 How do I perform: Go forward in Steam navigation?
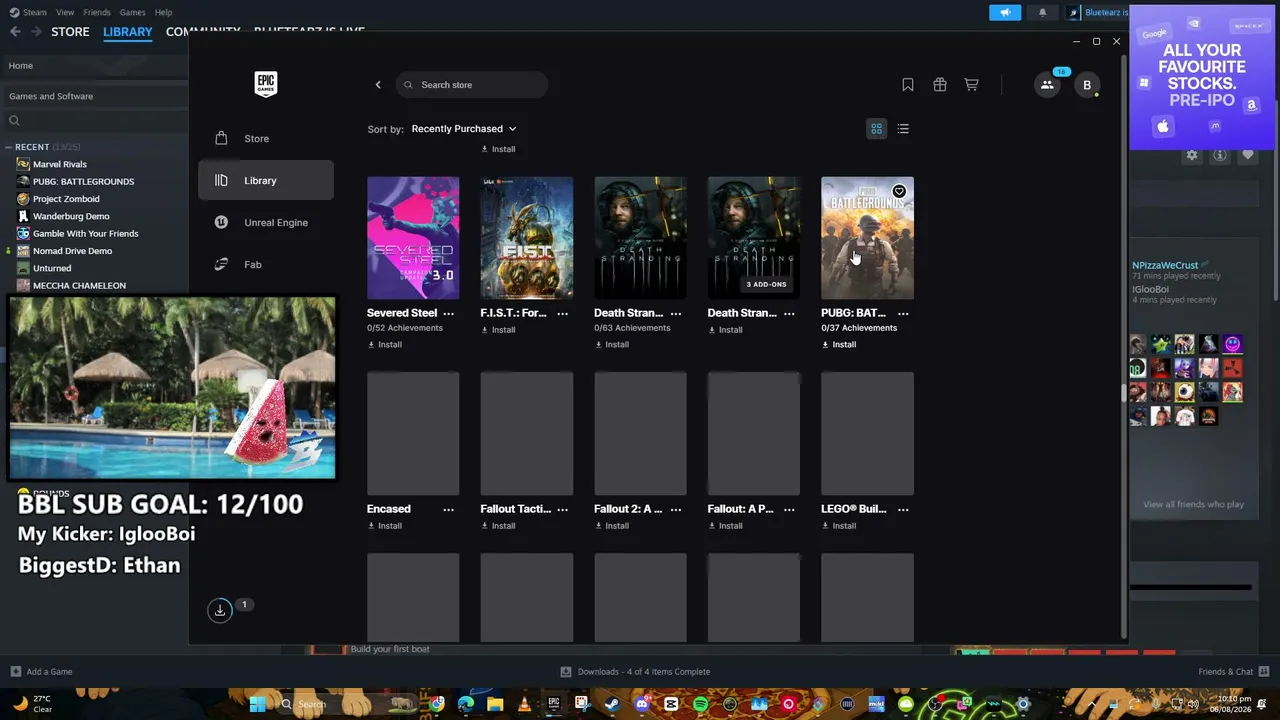(36, 32)
